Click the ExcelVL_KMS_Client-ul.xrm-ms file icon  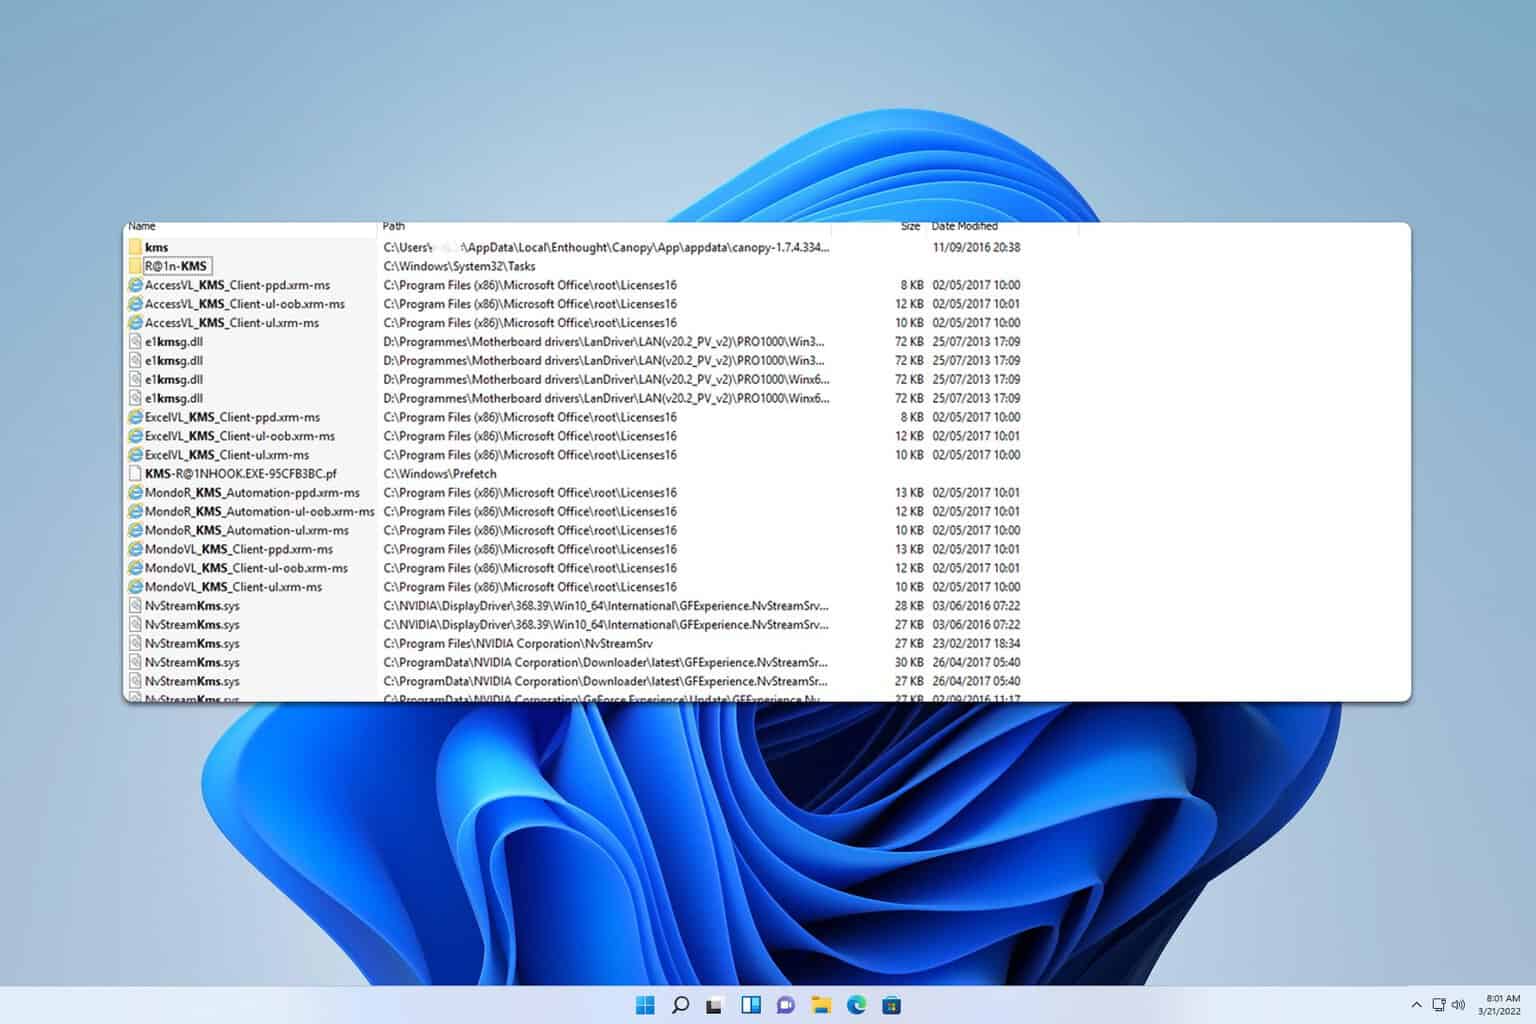(x=135, y=455)
